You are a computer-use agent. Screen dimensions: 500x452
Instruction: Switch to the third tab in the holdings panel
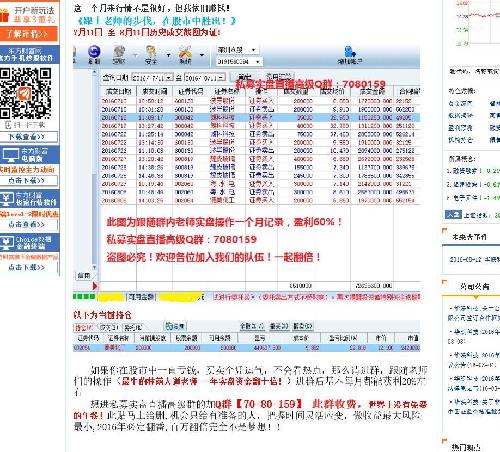tap(133, 328)
